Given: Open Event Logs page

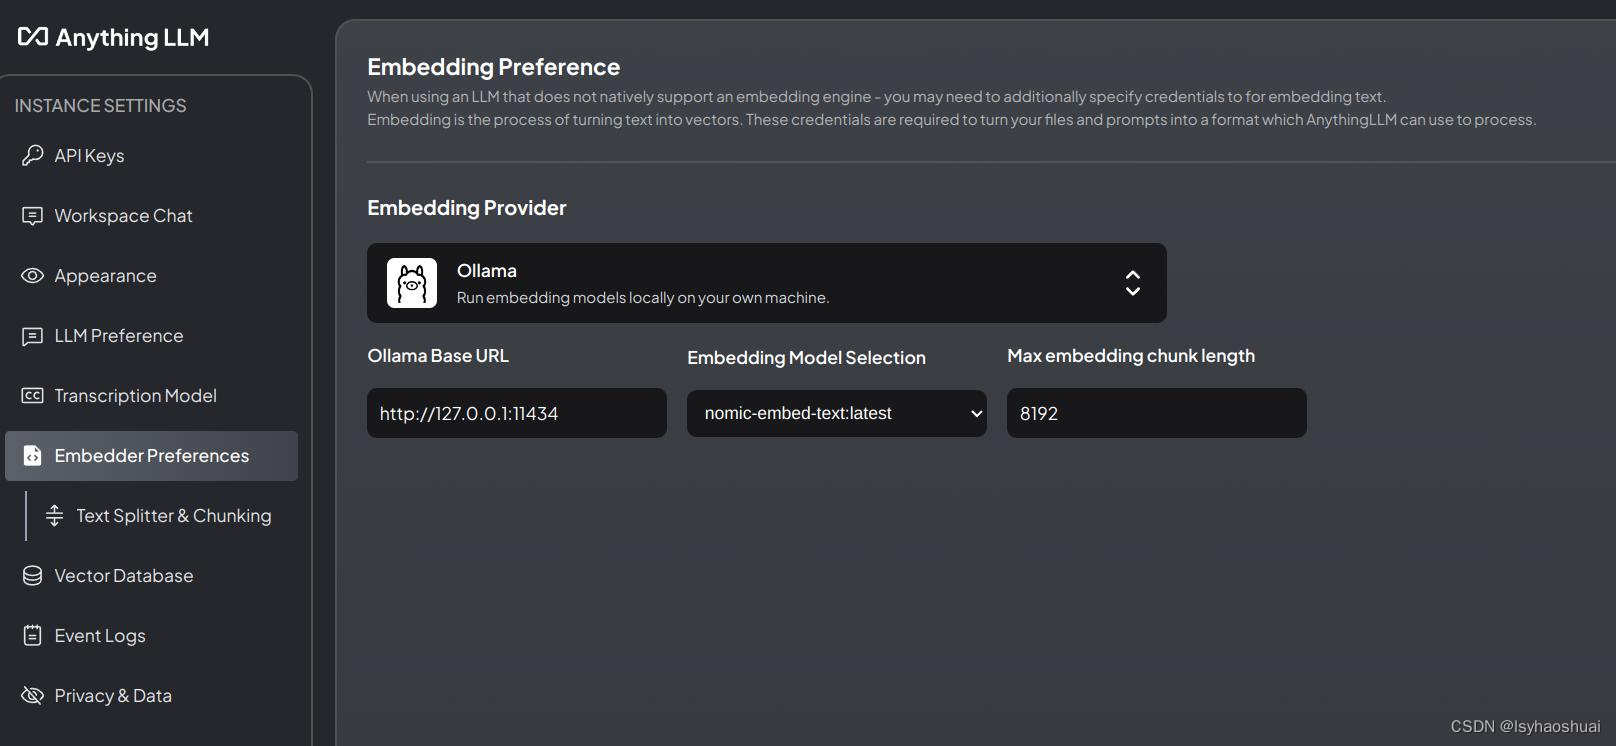Looking at the screenshot, I should tap(152, 636).
